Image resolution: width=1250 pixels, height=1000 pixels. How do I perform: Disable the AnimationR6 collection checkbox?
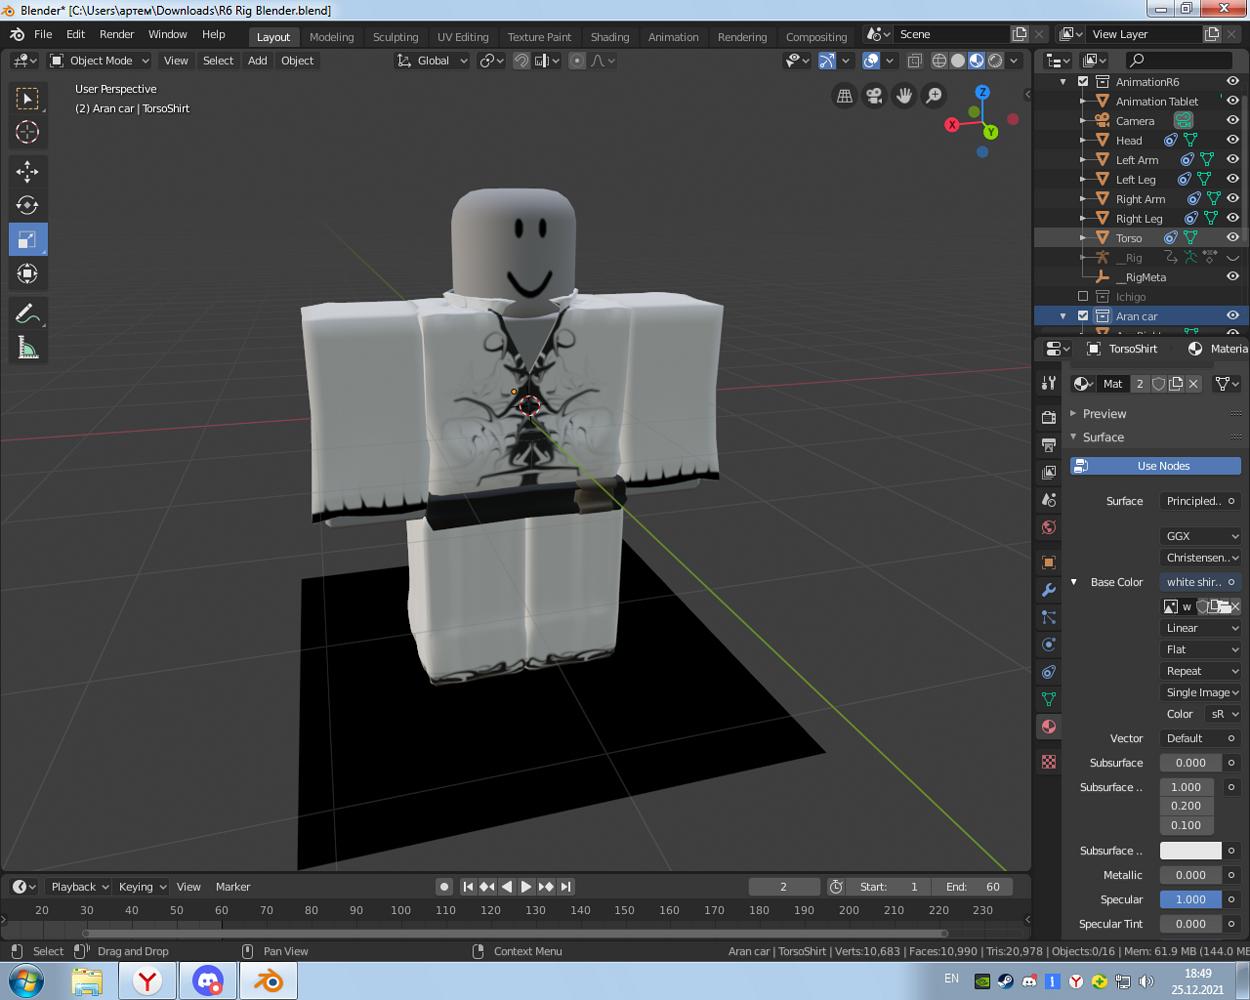pyautogui.click(x=1083, y=82)
